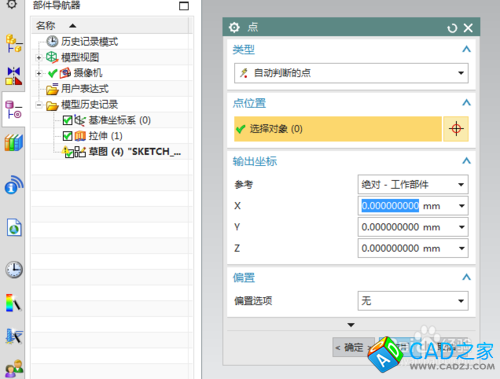Click the Extrude (1) feature icon
Screen dimensions: 500x379
(80, 136)
